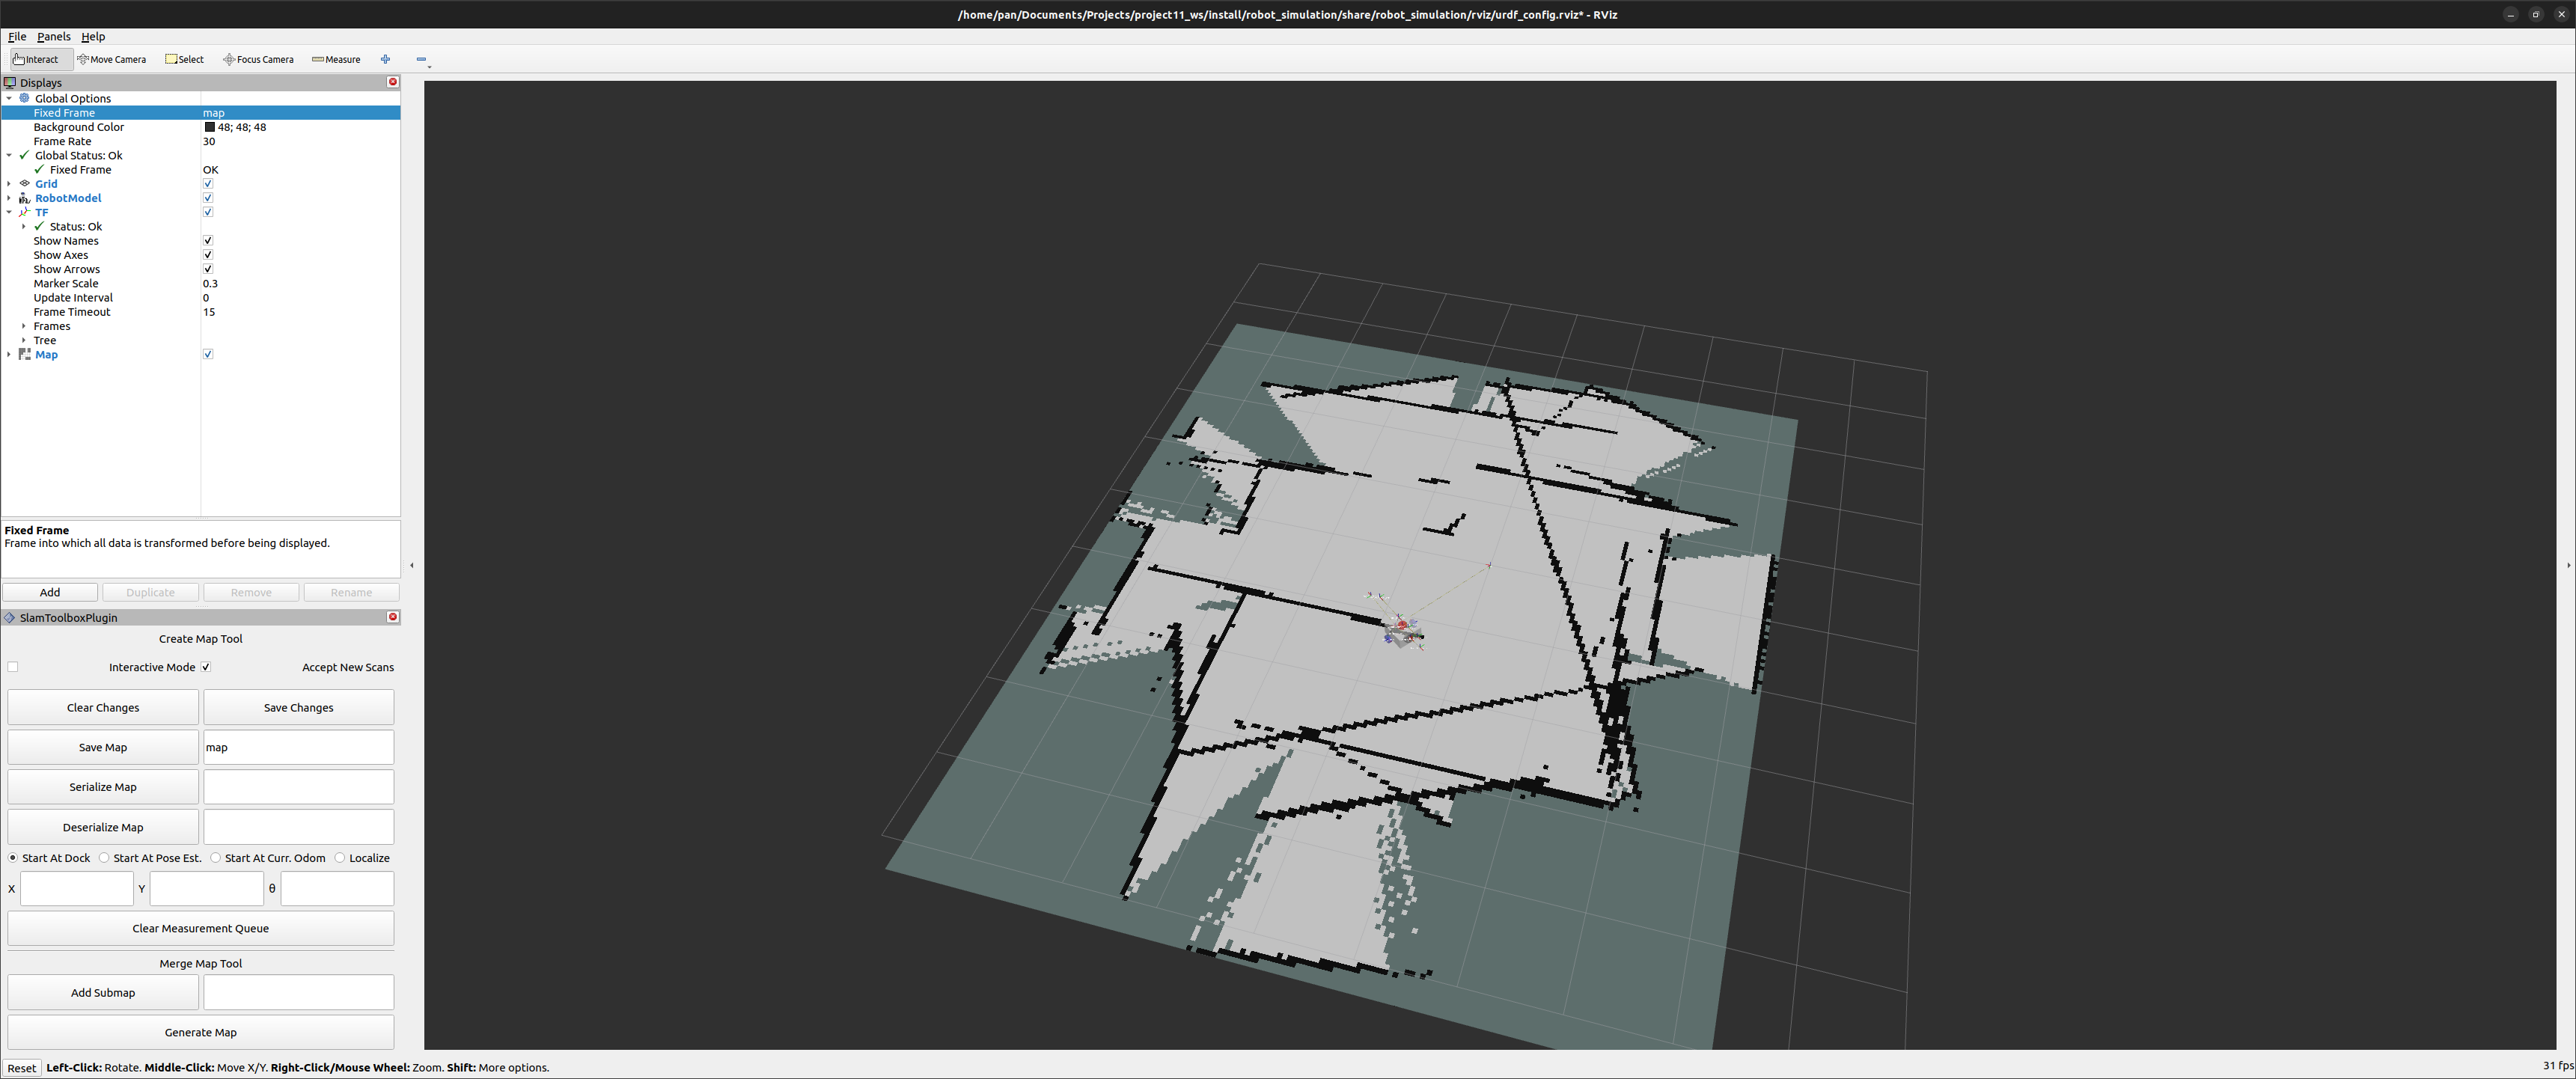2576x1079 pixels.
Task: Click the Grid display icon
Action: [x=25, y=184]
